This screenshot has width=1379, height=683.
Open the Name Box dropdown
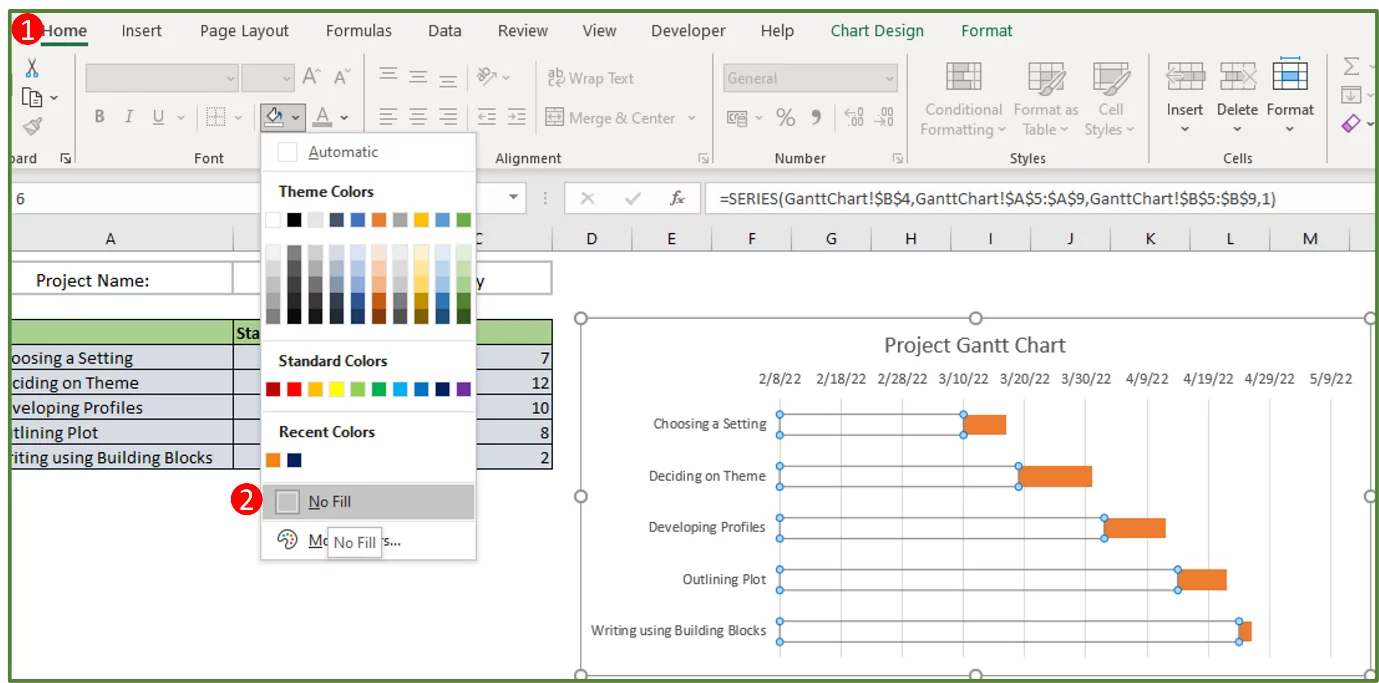tap(514, 197)
